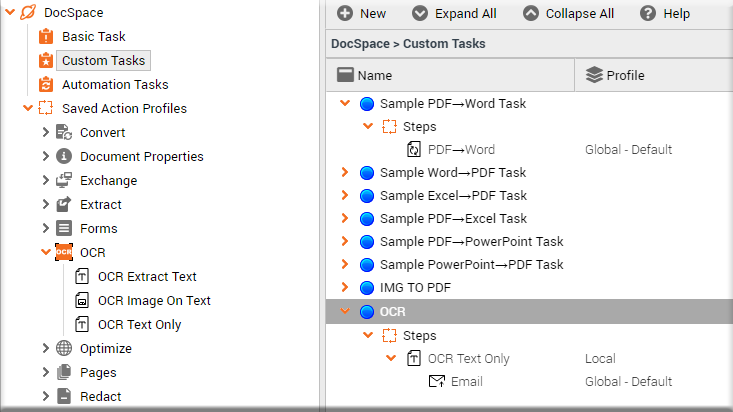The height and width of the screenshot is (412, 733).
Task: Click the Expand All down-arrow icon
Action: pyautogui.click(x=420, y=14)
